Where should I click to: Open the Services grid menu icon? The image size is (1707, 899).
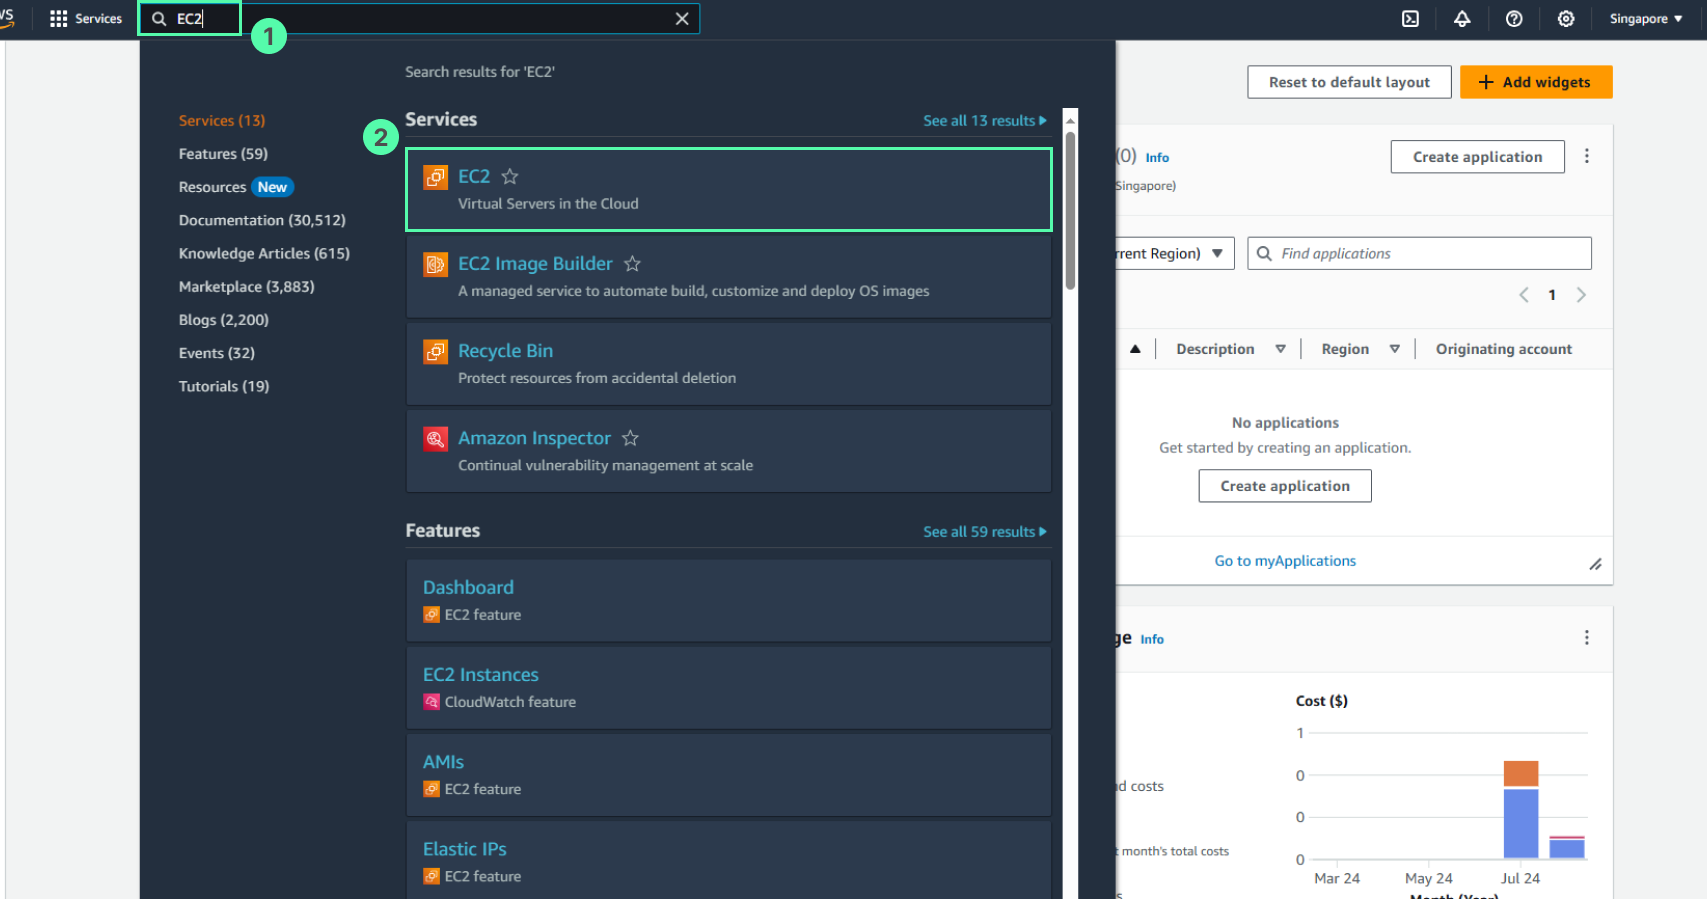[58, 19]
